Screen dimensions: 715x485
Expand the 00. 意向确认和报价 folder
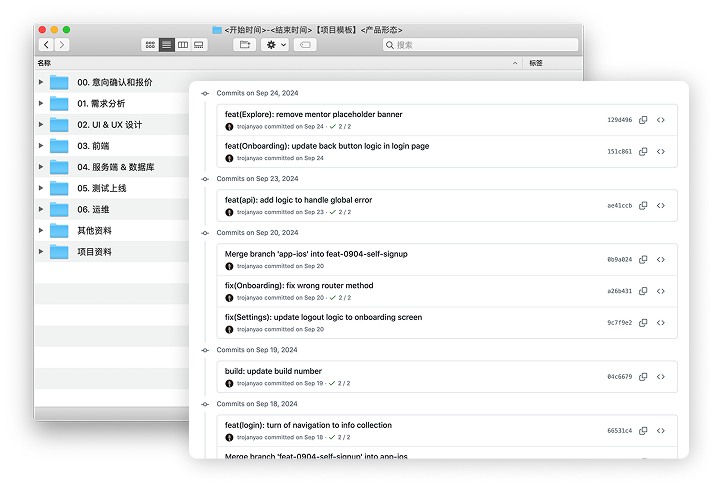(41, 82)
